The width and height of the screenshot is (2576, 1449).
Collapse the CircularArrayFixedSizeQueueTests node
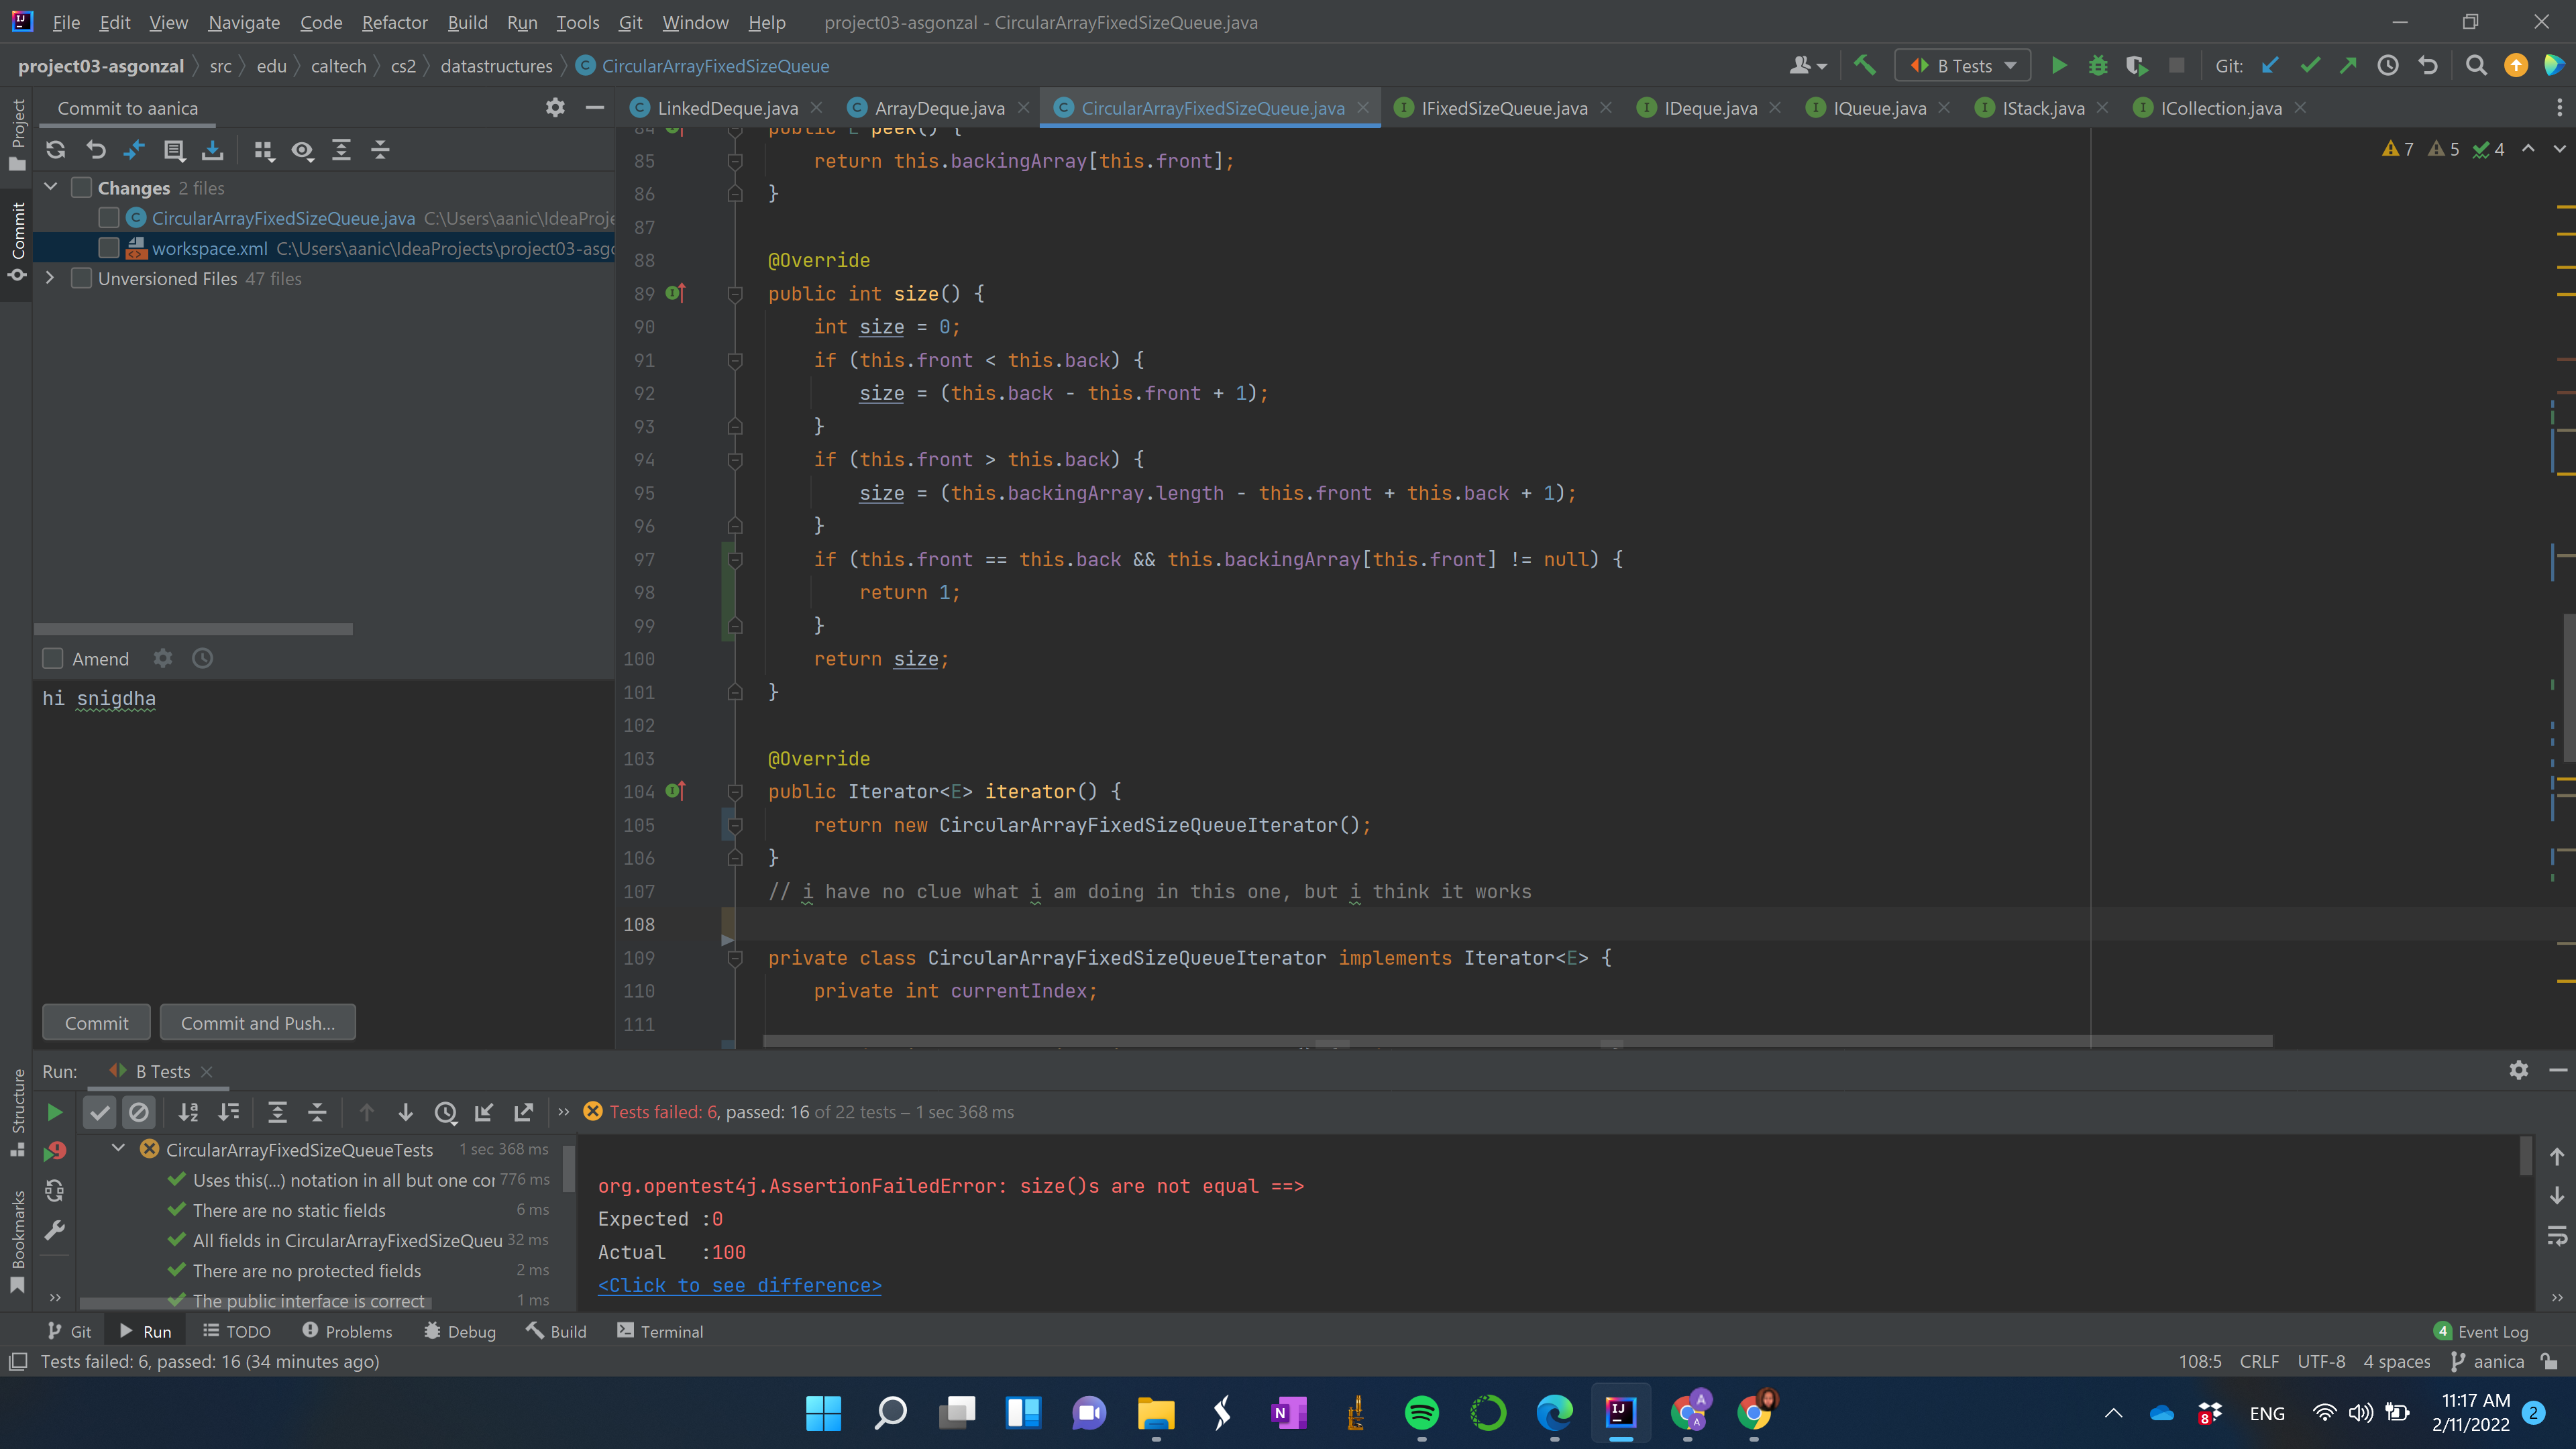coord(118,1149)
